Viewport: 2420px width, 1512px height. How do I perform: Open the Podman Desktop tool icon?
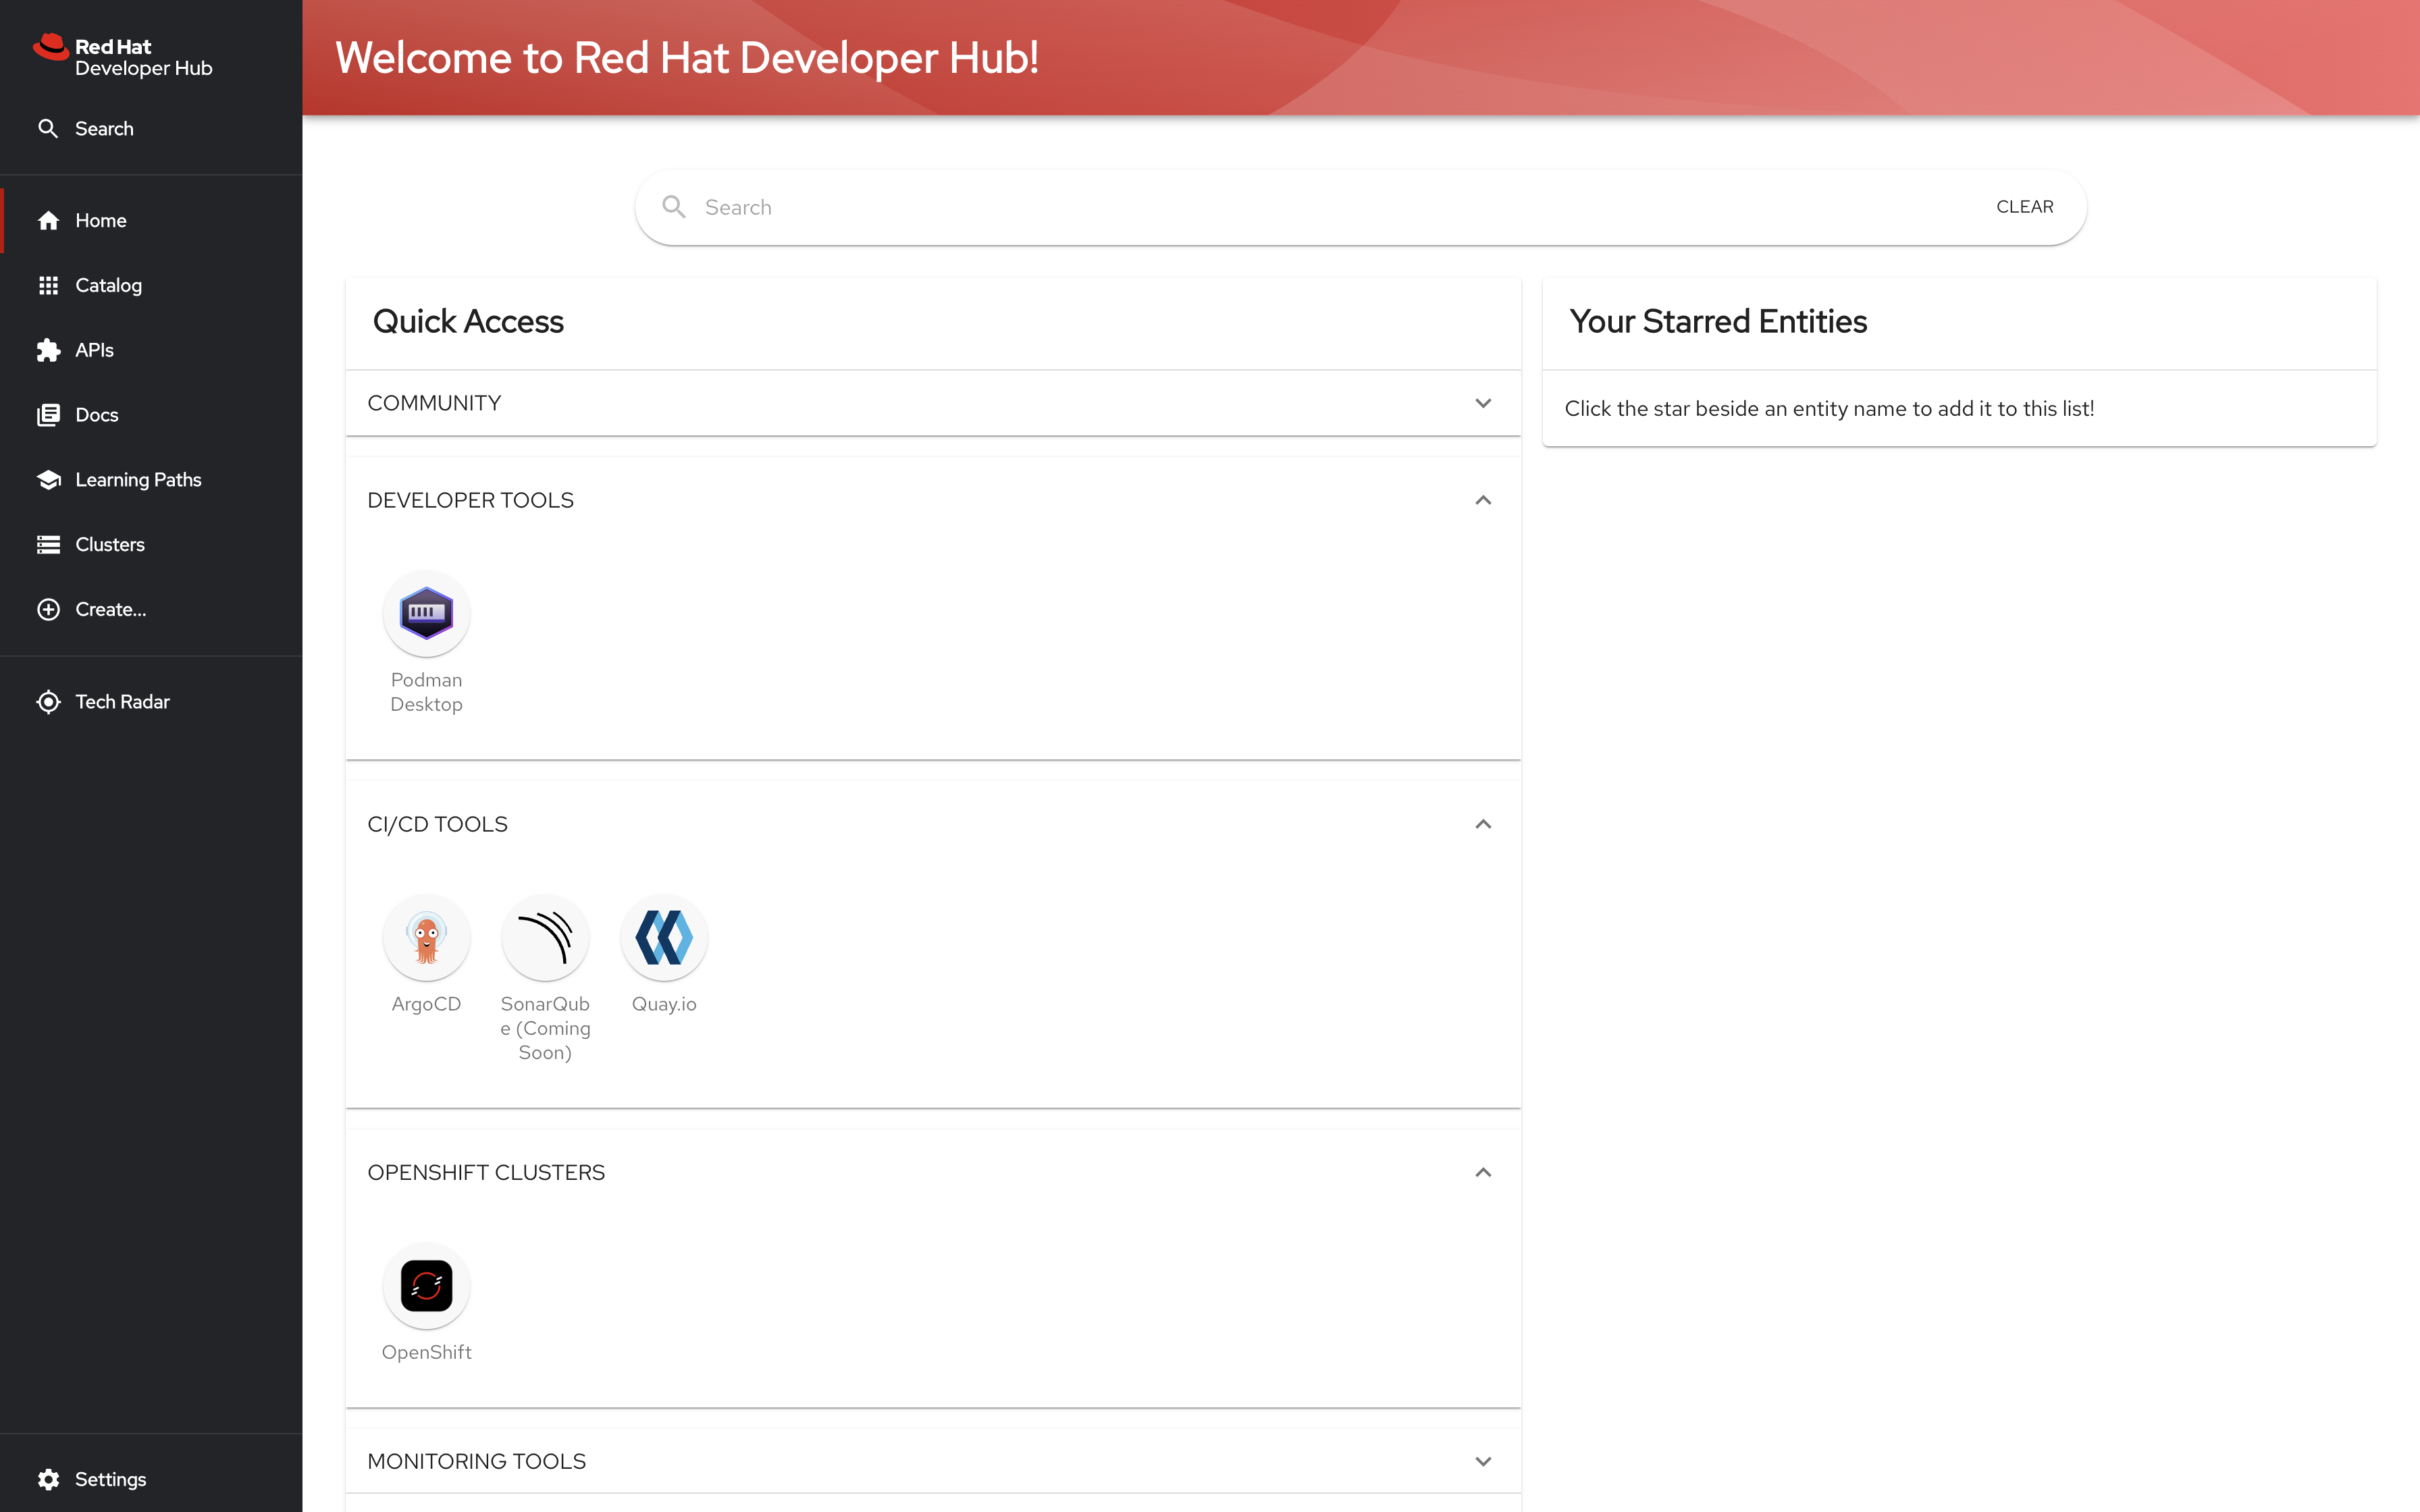426,613
